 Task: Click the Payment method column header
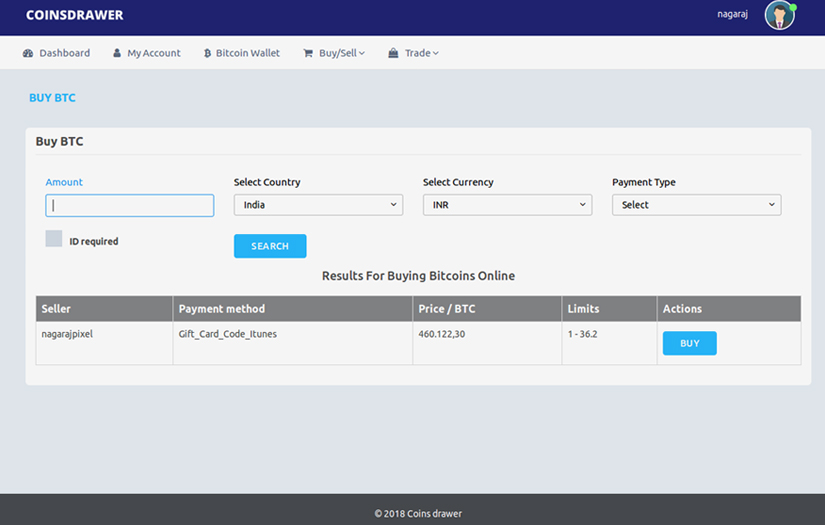[x=293, y=309]
